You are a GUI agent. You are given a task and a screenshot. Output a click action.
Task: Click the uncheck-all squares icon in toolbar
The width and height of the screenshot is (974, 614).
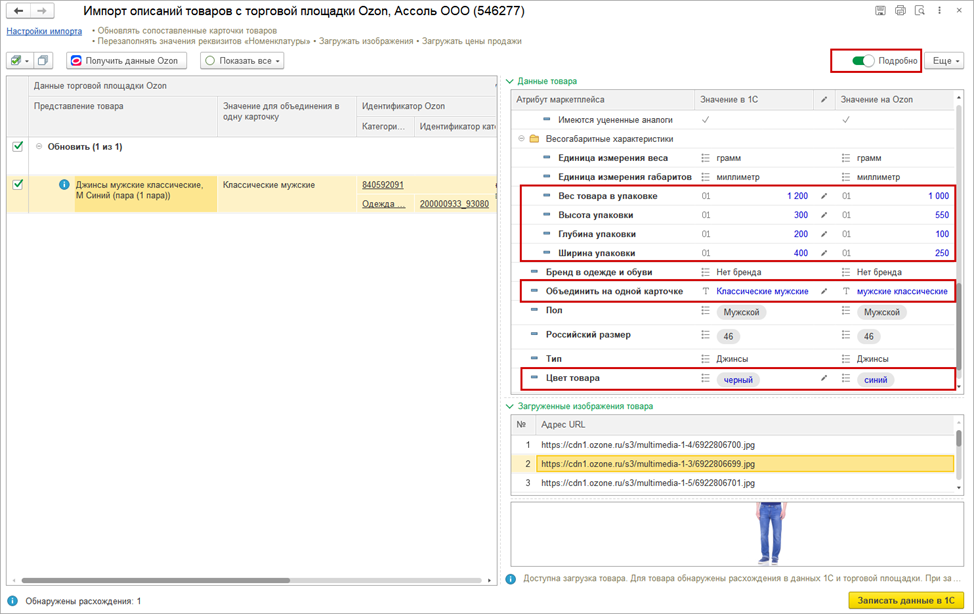(x=43, y=61)
